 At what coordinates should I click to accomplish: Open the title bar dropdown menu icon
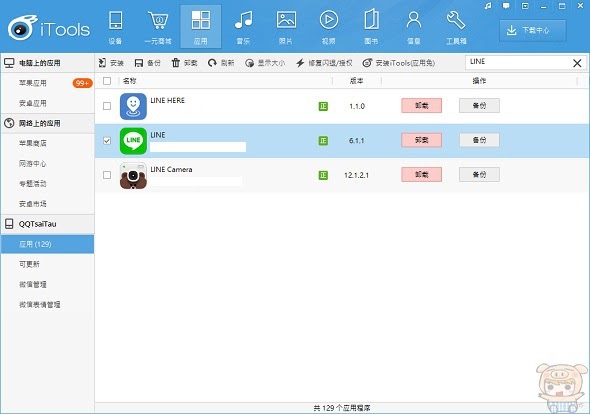525,6
